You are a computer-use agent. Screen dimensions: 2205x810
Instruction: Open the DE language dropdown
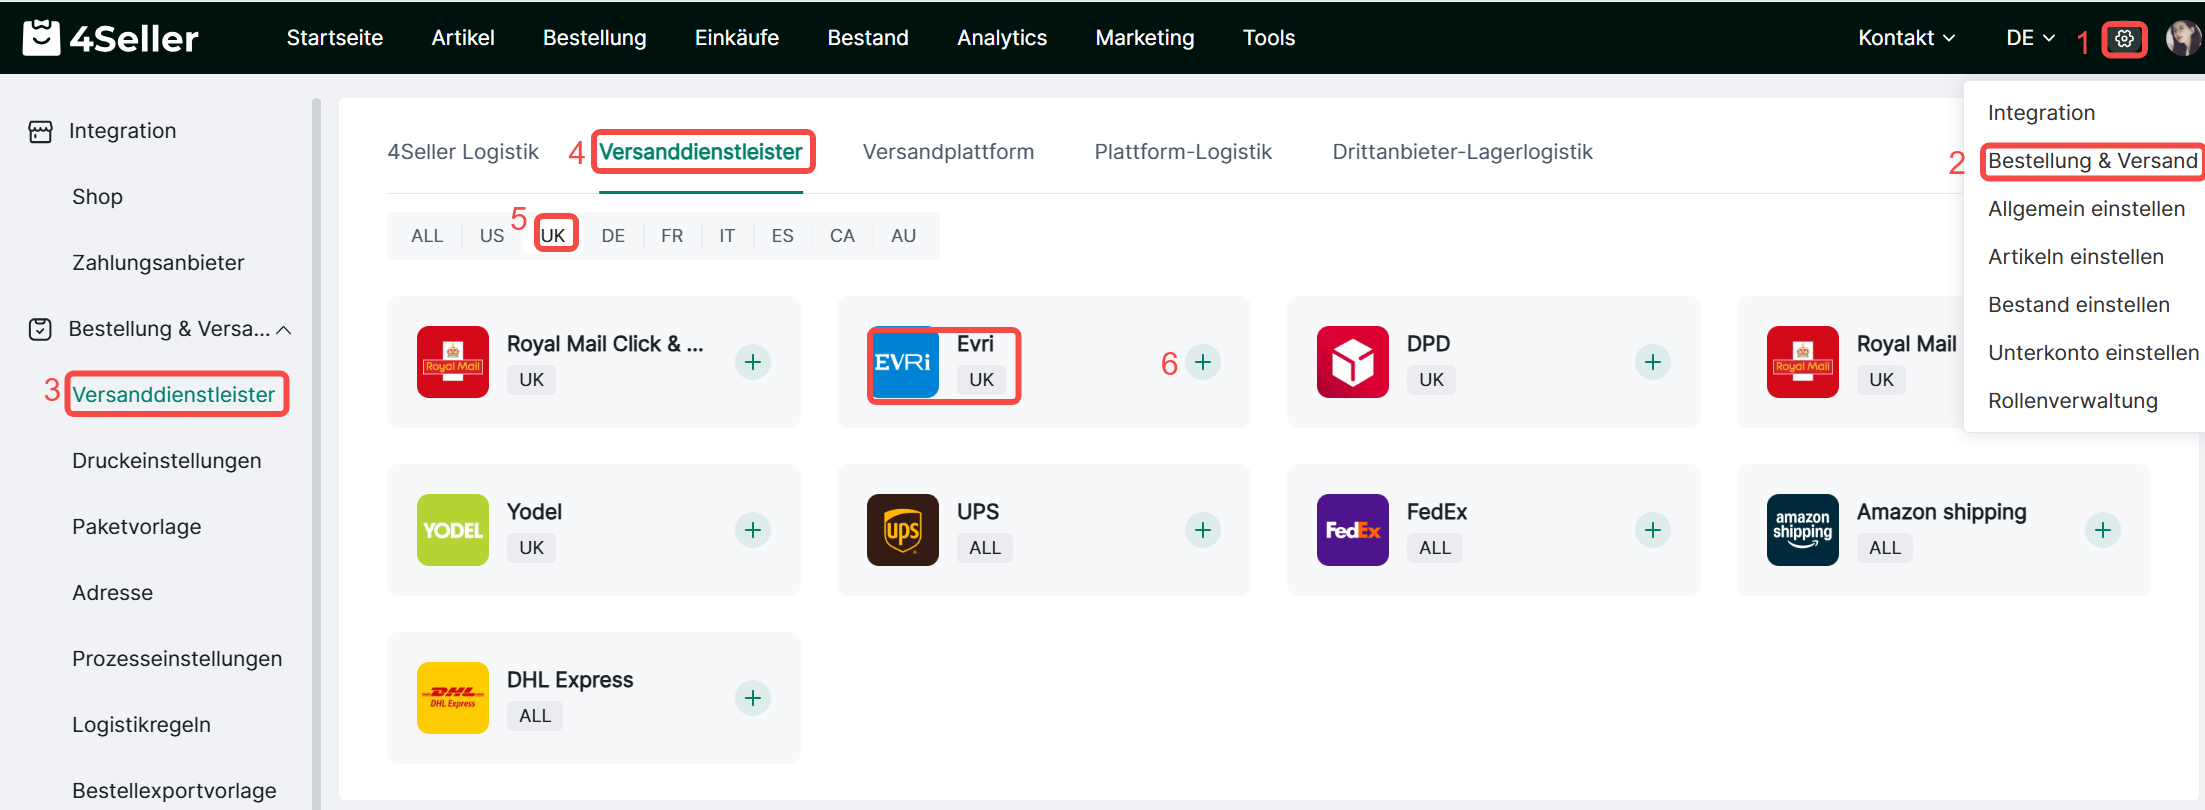point(2029,38)
